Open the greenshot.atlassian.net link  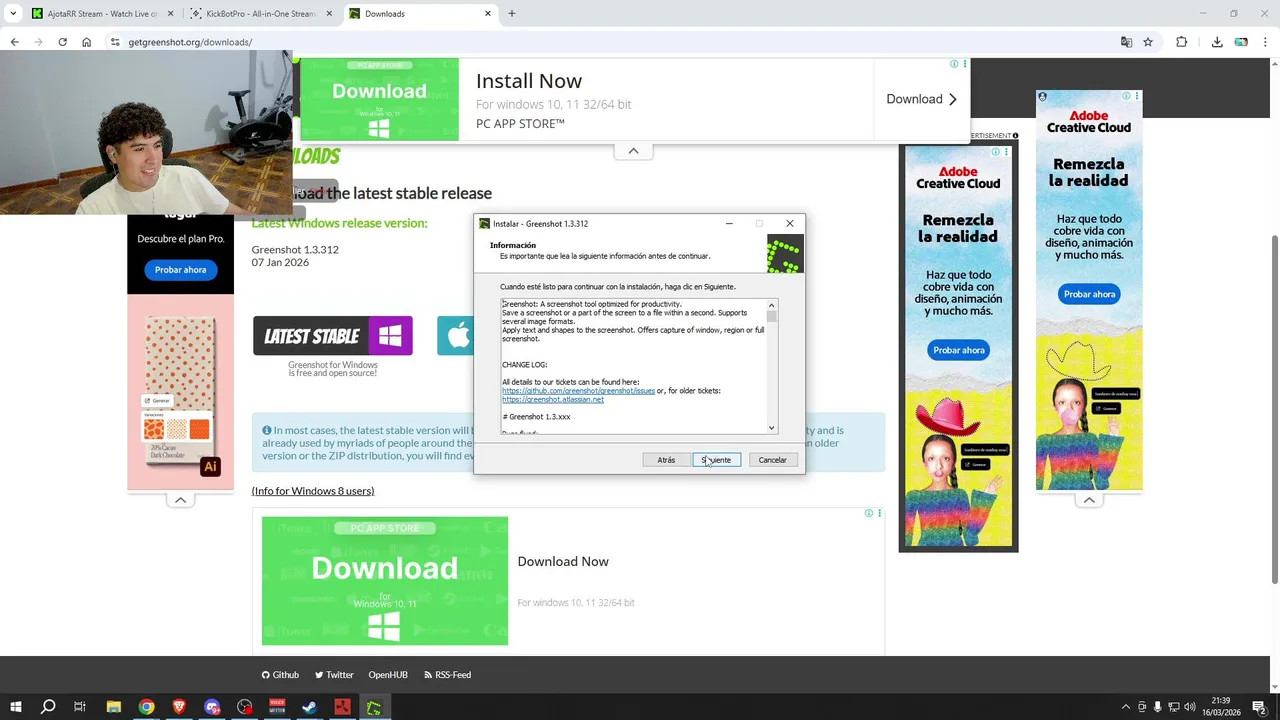553,400
